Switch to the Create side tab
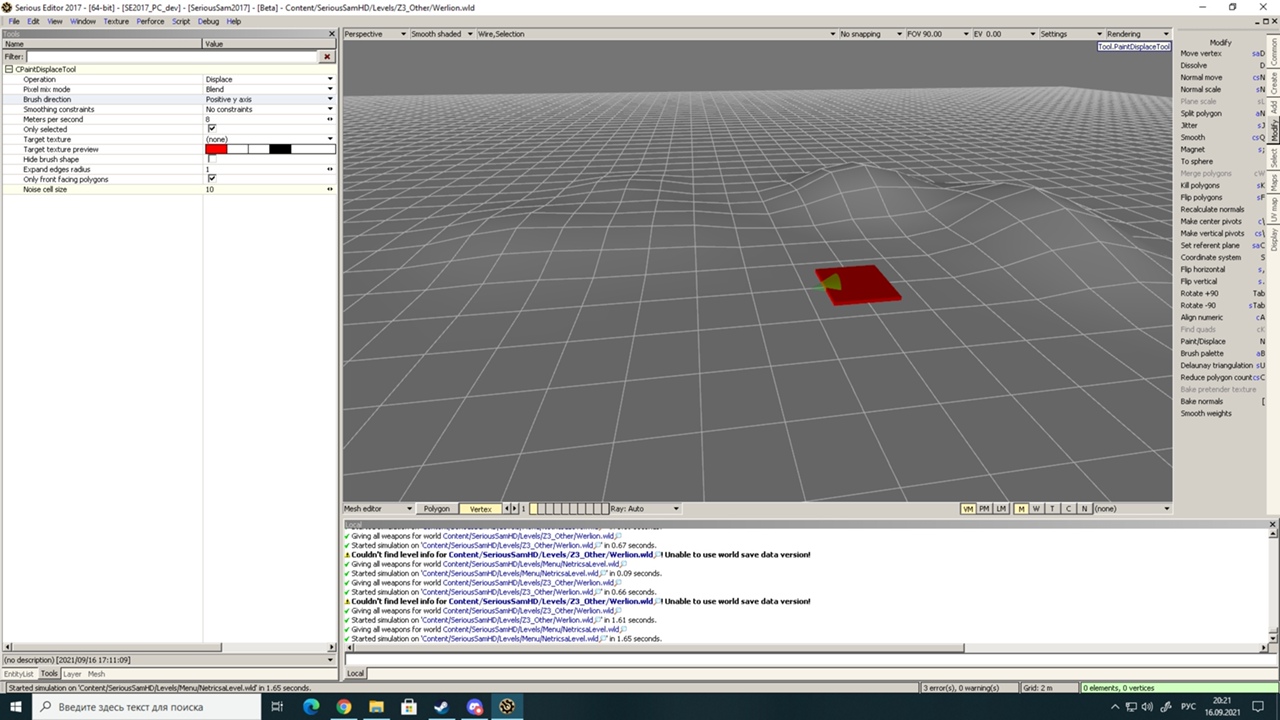1280x720 pixels. click(x=1274, y=82)
